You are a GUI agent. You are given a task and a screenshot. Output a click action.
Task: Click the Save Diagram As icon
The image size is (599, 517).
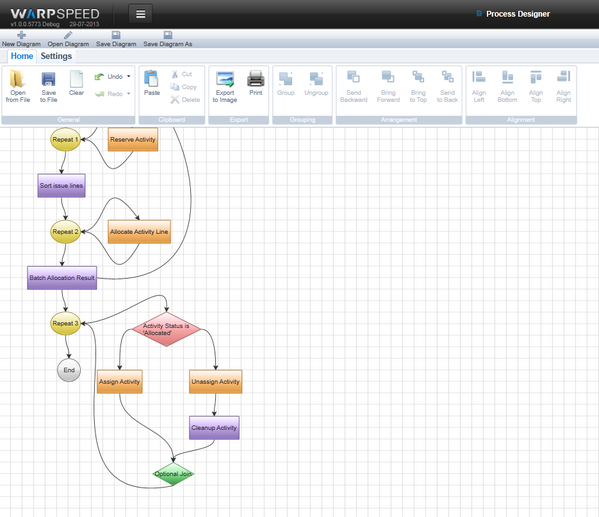click(x=167, y=35)
